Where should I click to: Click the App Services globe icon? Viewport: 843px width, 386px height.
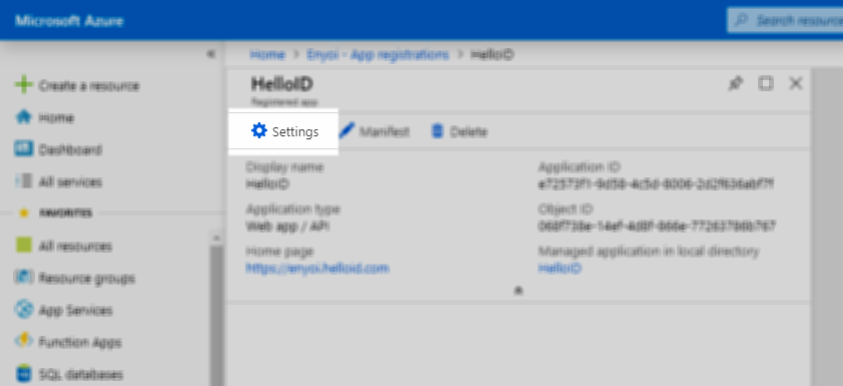pos(24,310)
